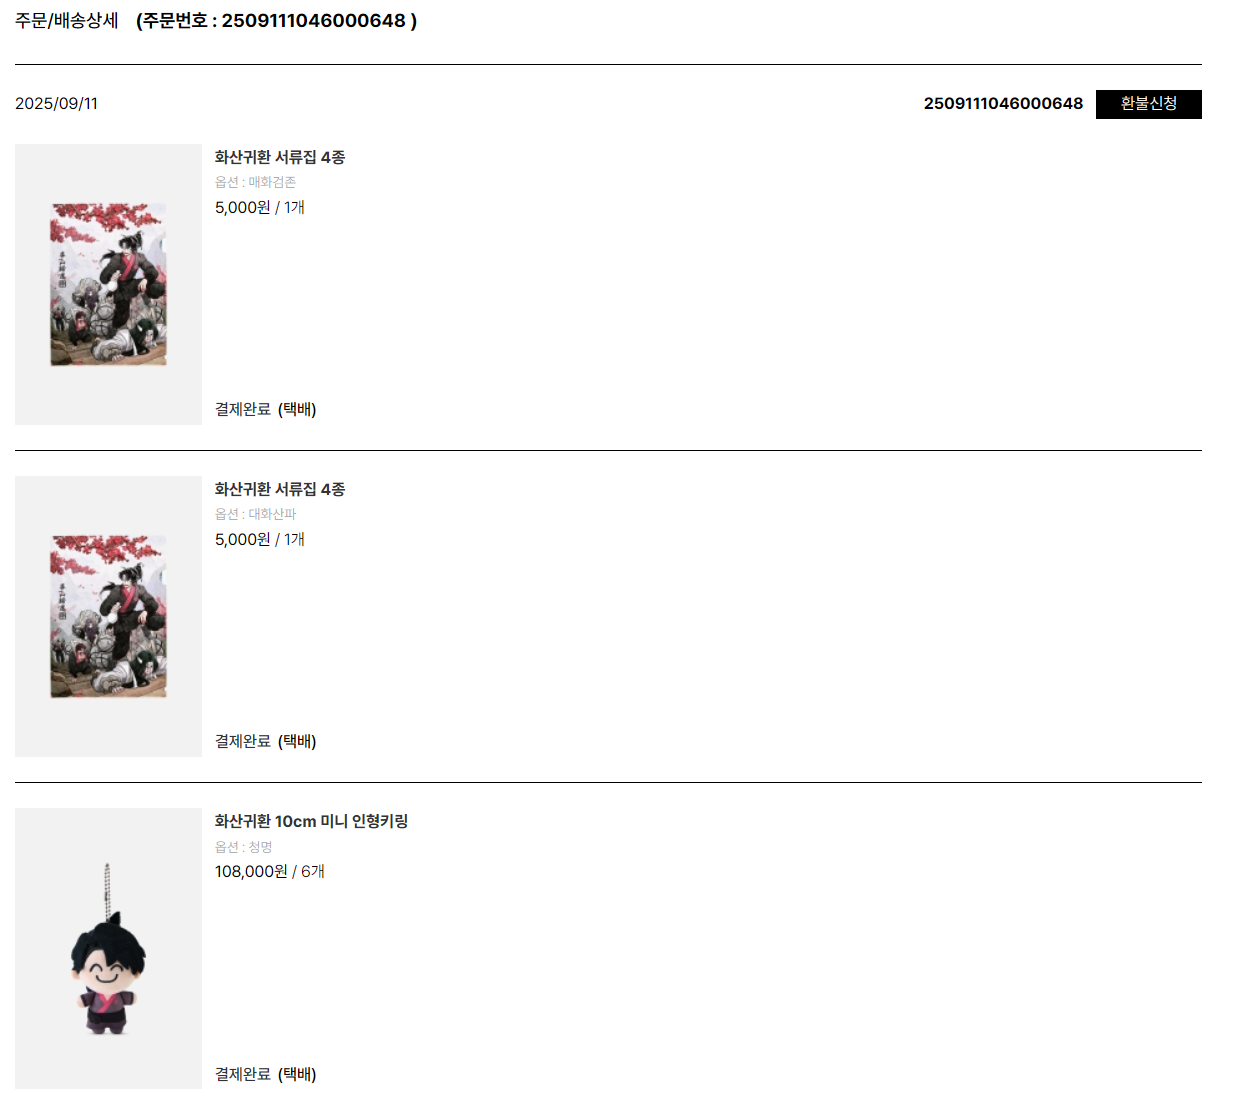Open 화산귀환 서류집 4종 title with 대화산파 option
The image size is (1242, 1103).
tap(280, 489)
